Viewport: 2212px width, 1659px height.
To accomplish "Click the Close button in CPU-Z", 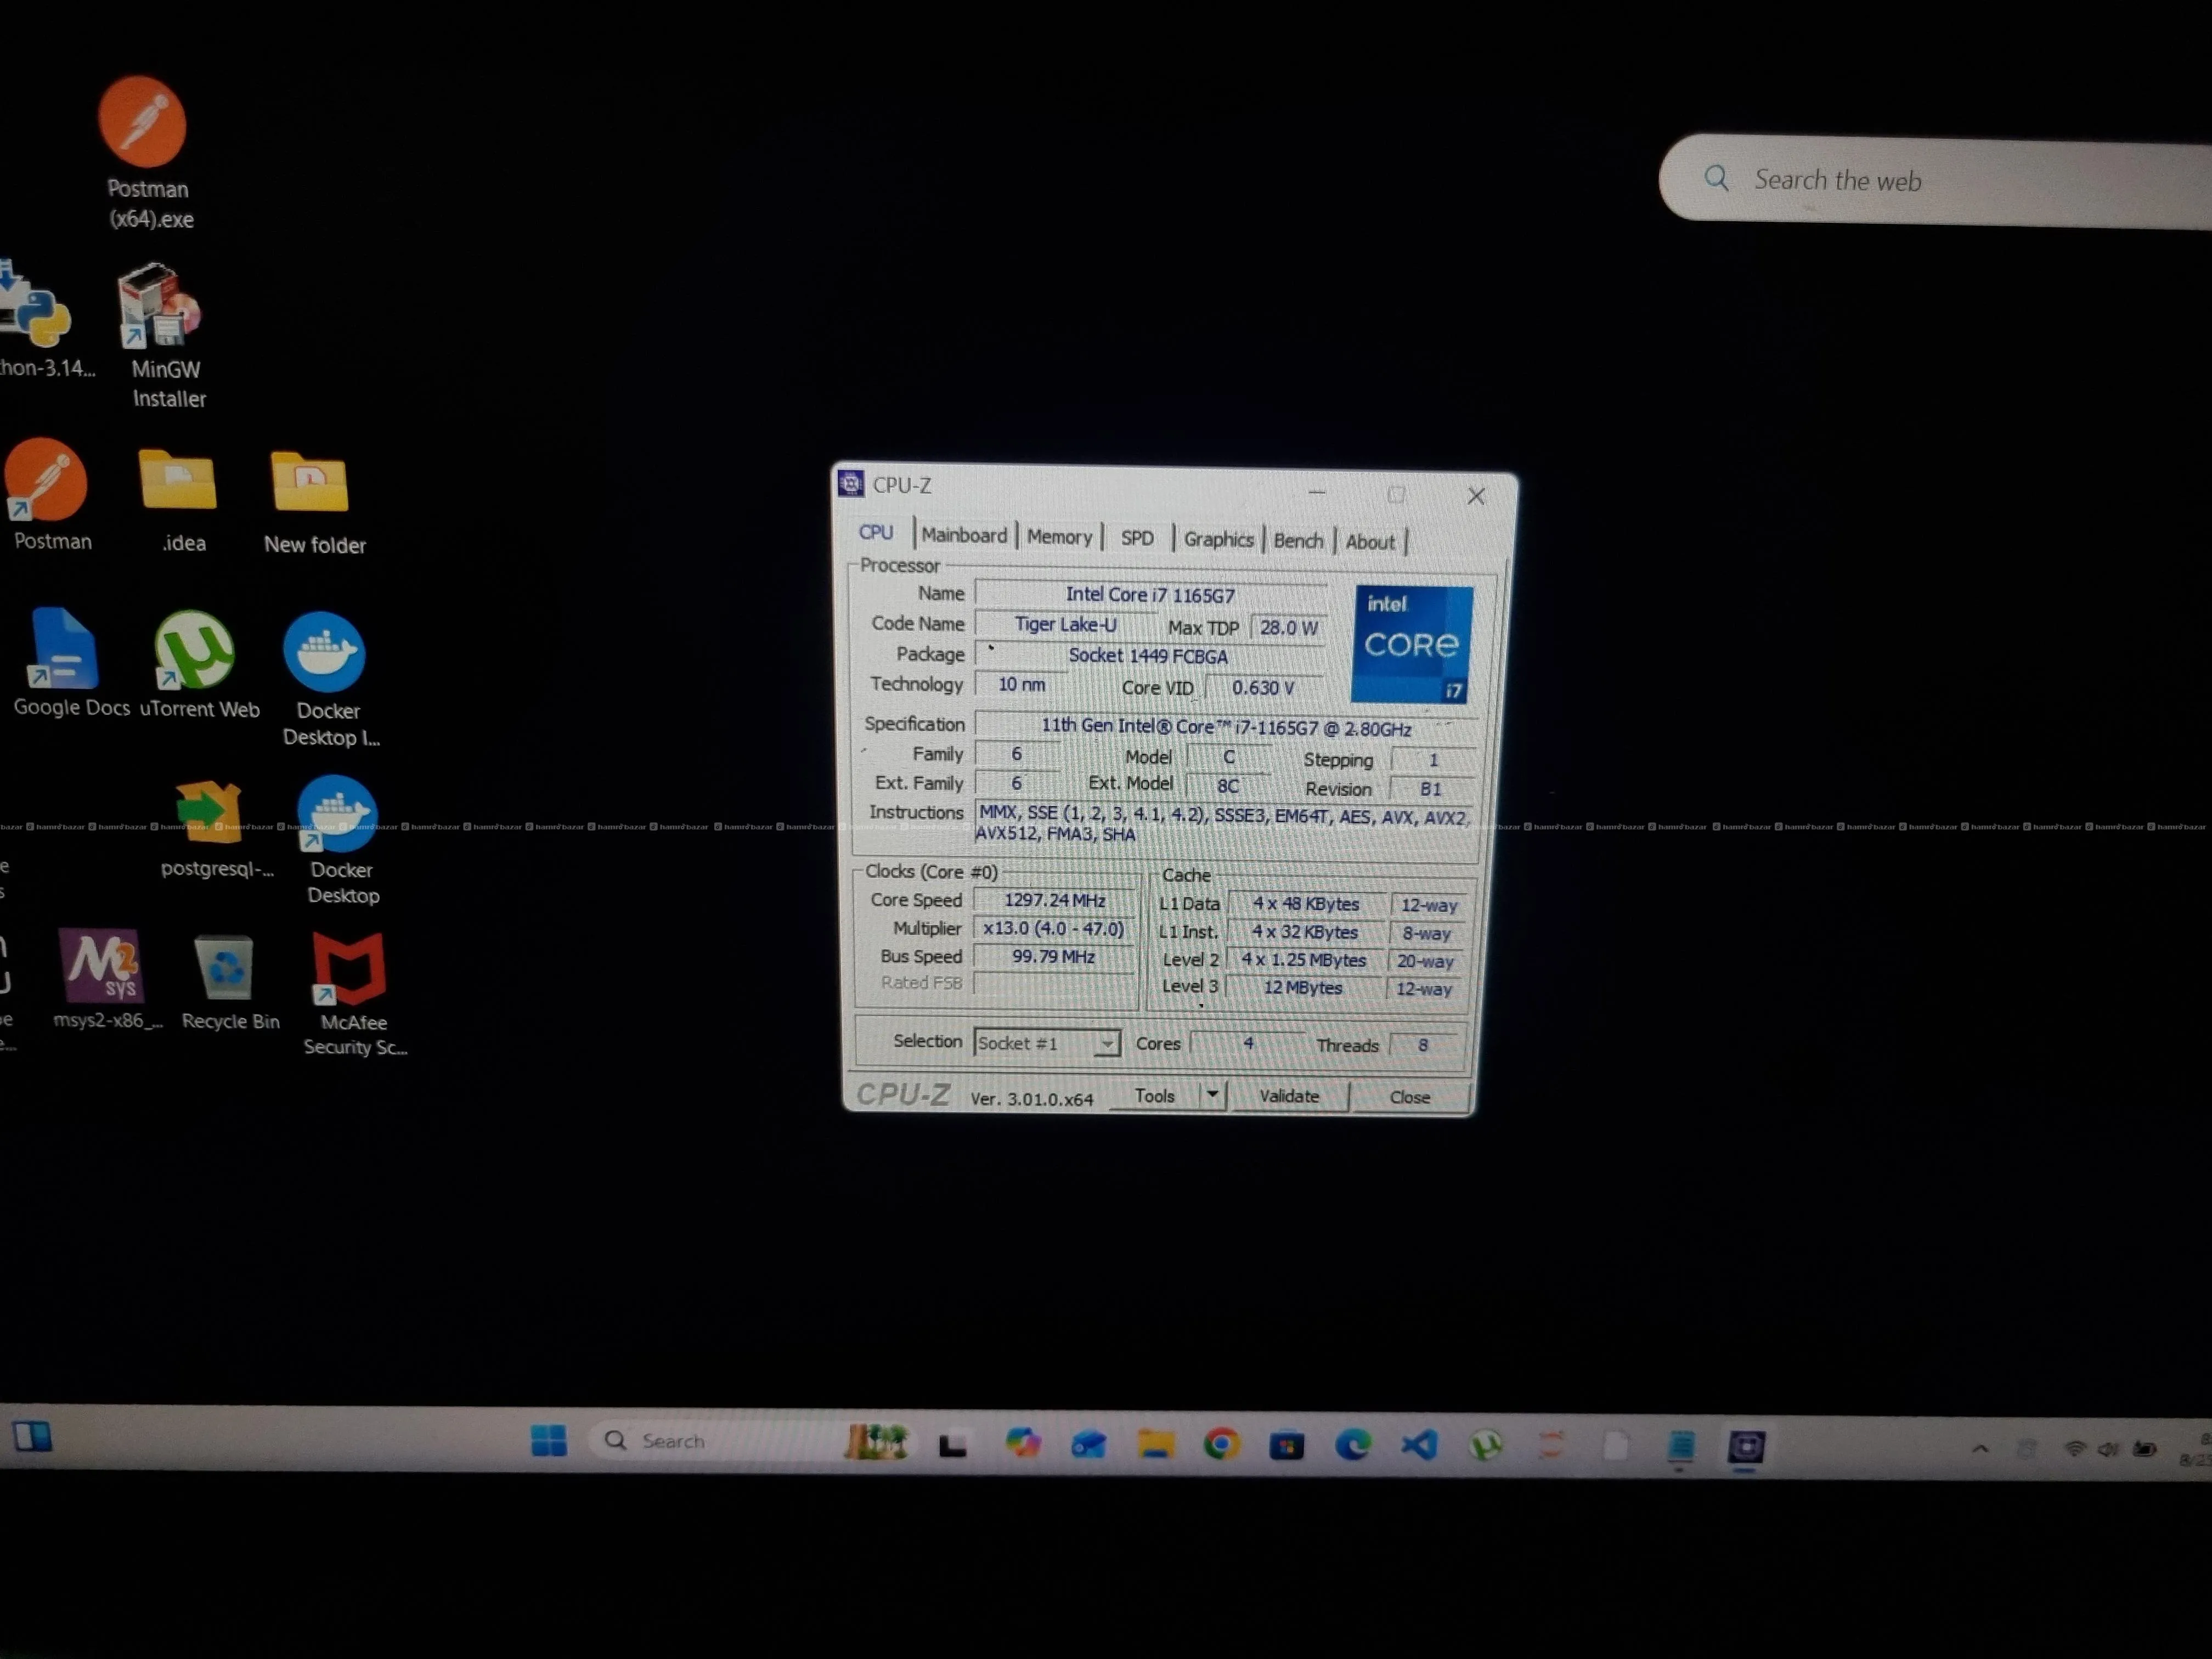I will (x=1410, y=1097).
